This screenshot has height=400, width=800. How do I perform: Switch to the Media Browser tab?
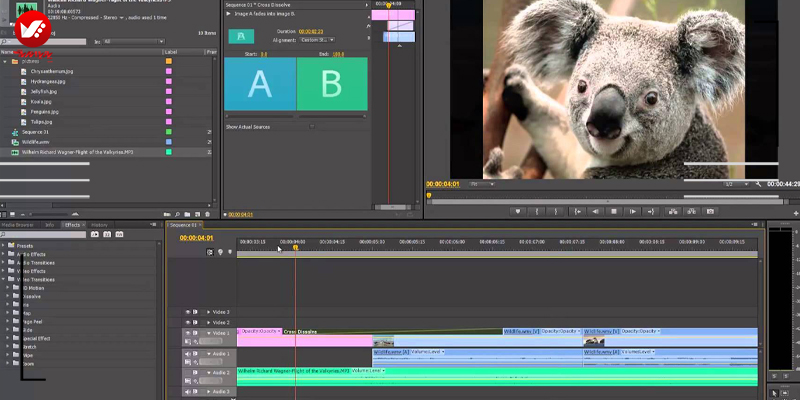pyautogui.click(x=17, y=224)
